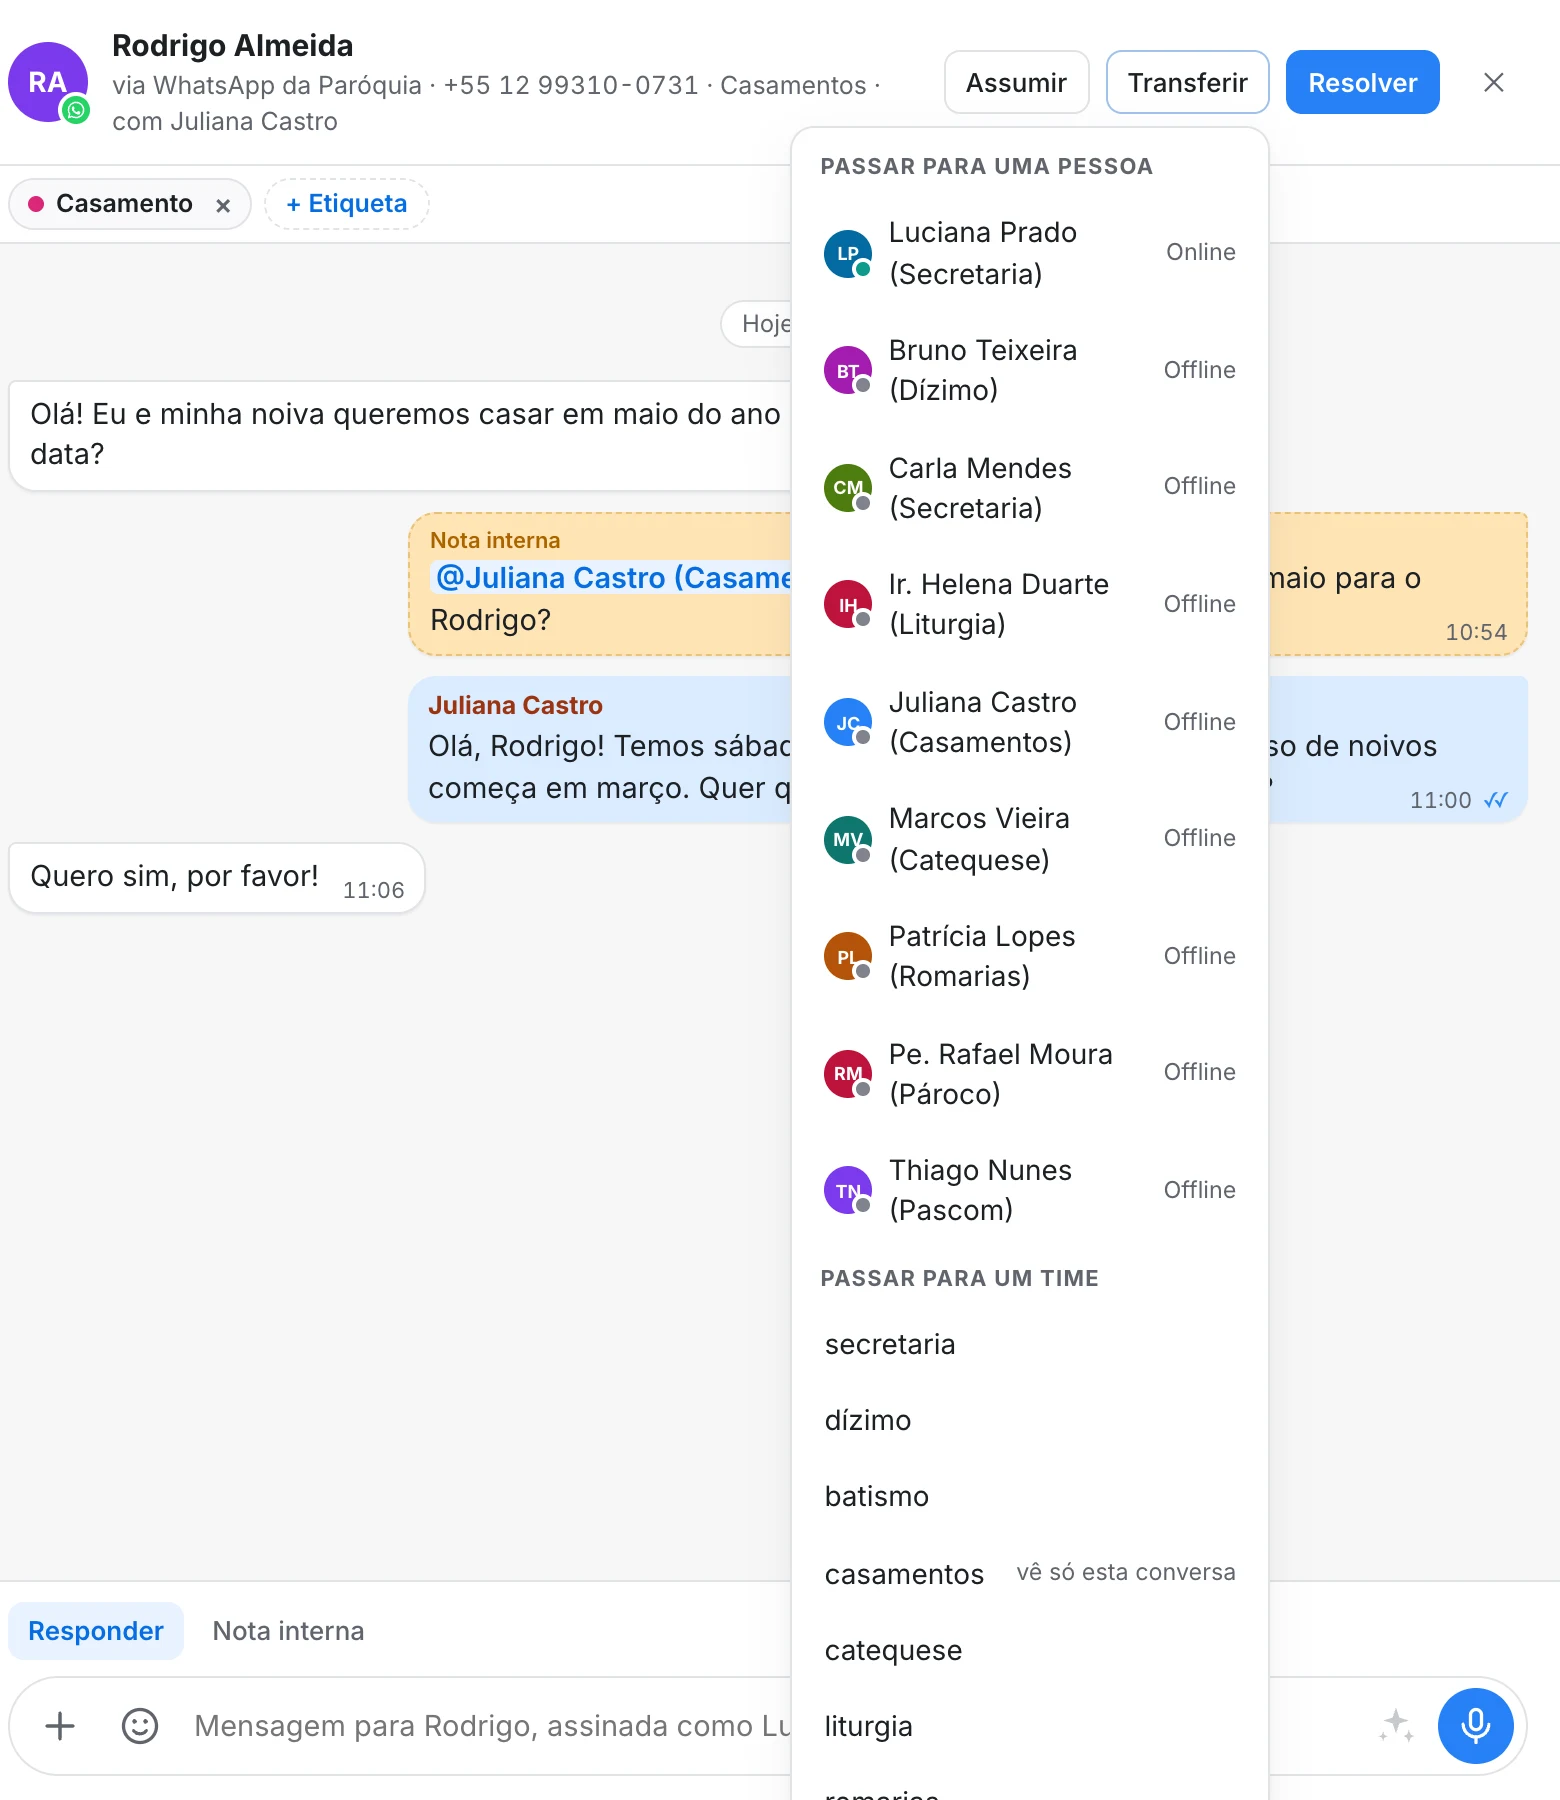Click the Resolver button
This screenshot has width=1560, height=1800.
point(1363,82)
